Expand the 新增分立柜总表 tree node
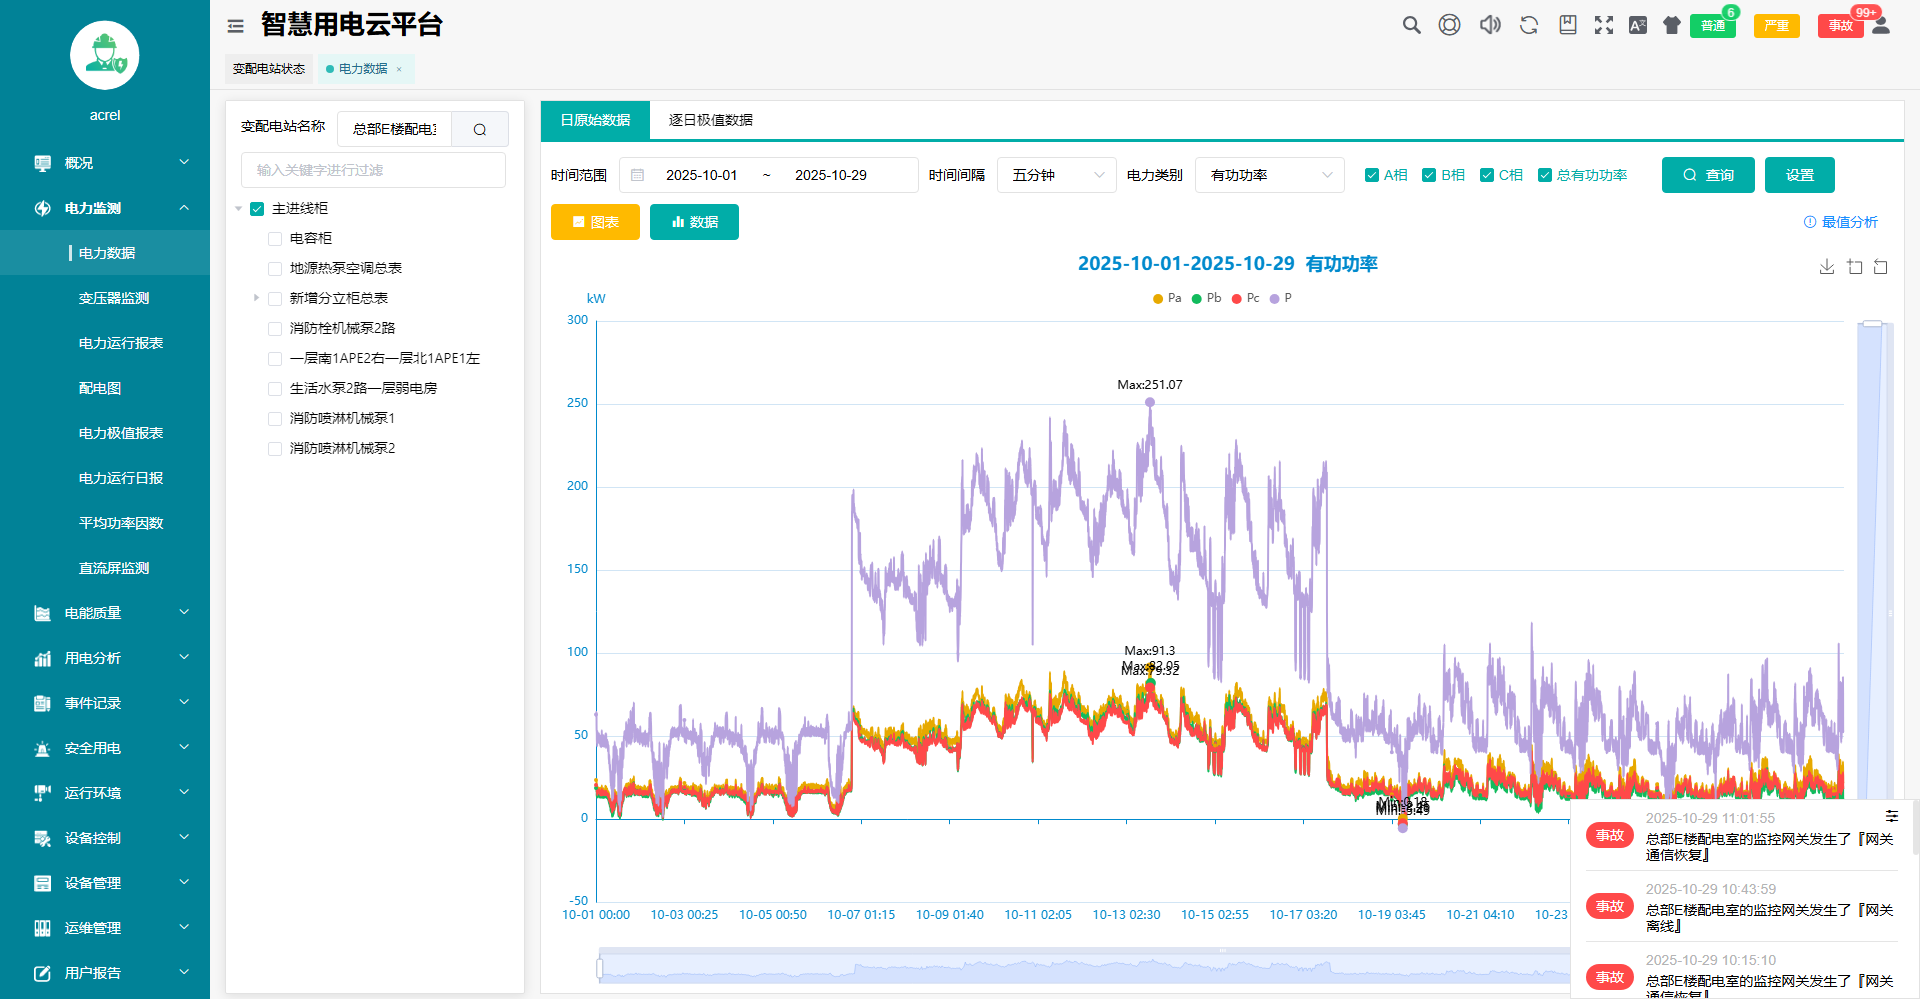 (x=256, y=298)
